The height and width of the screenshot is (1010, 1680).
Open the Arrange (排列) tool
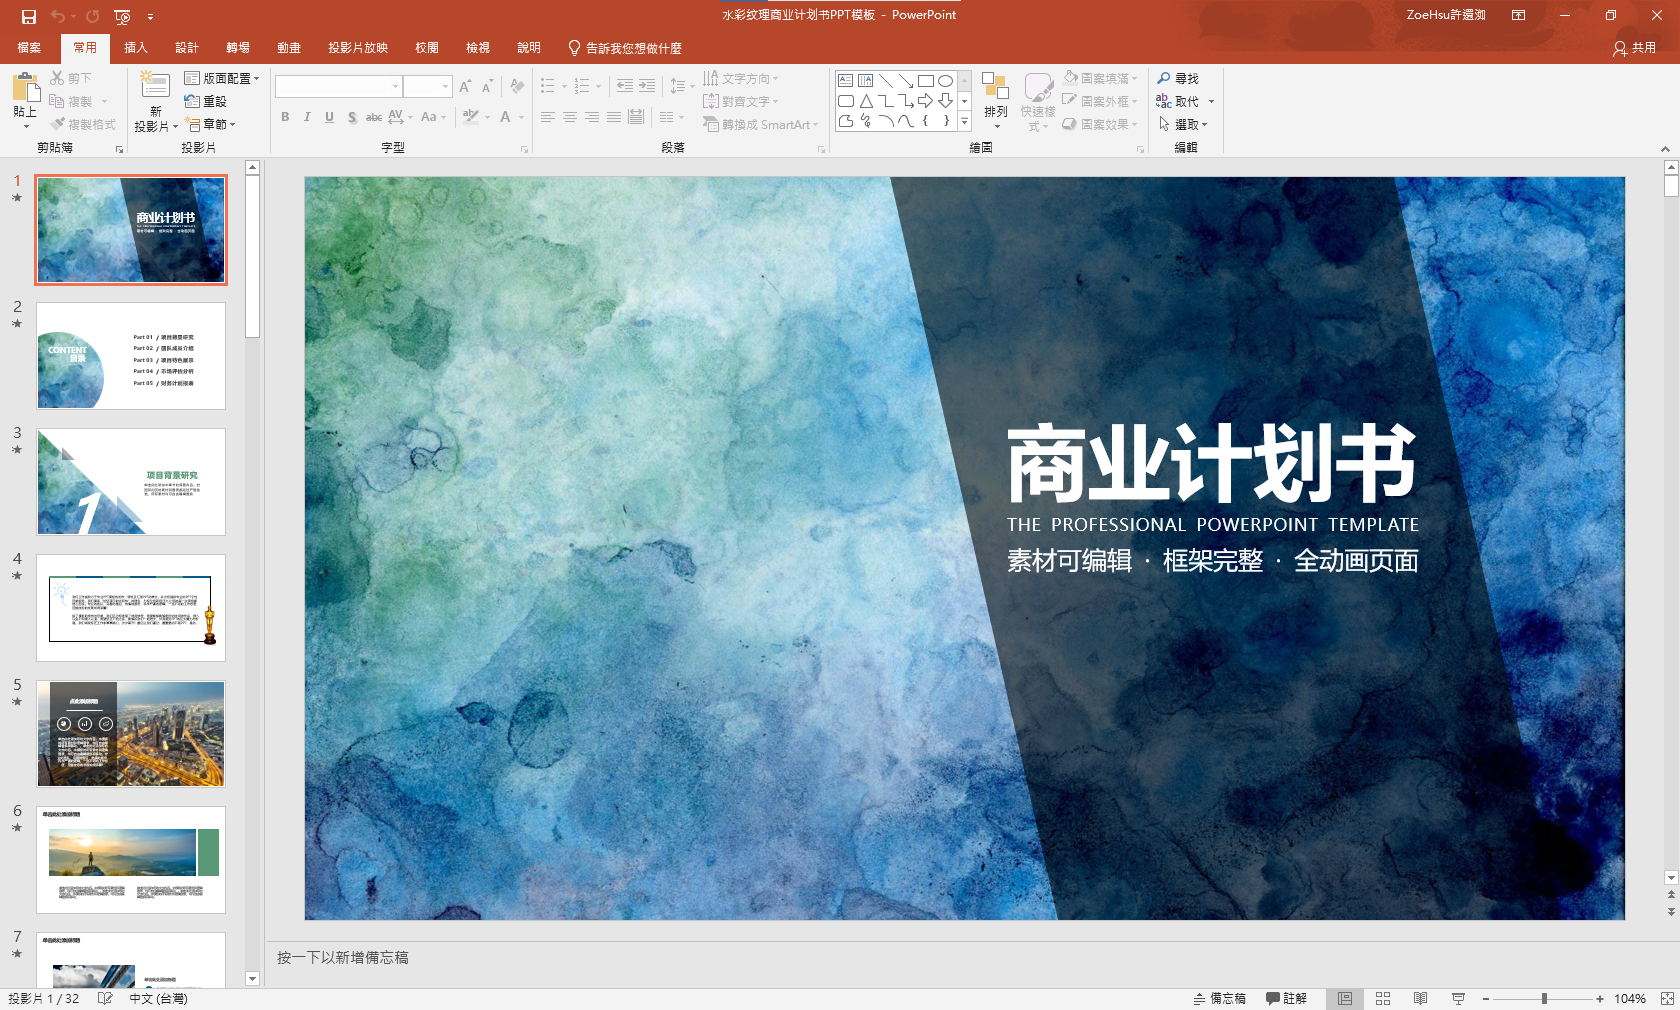[995, 100]
